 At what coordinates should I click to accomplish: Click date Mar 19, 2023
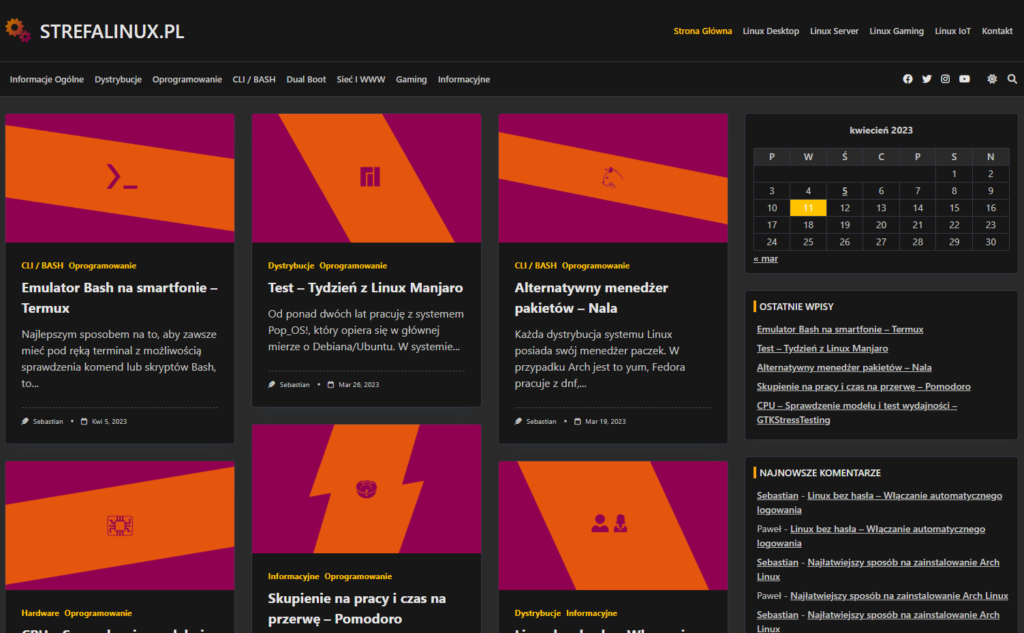(x=605, y=421)
